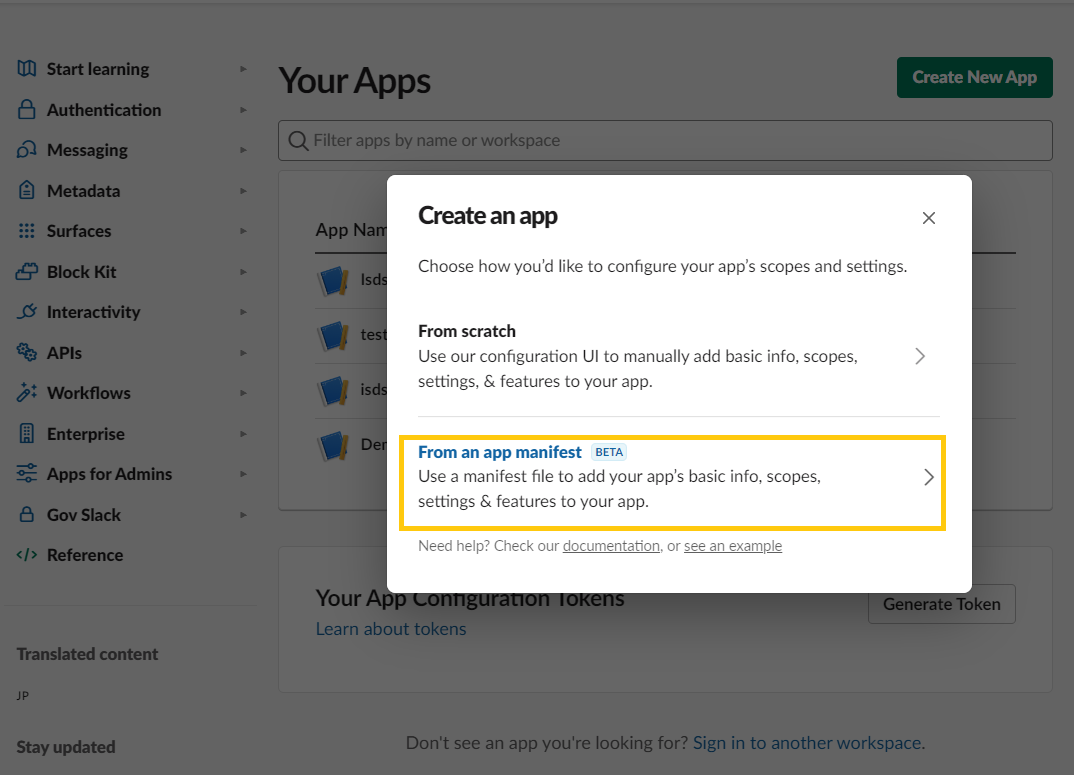Click the Start learning book icon
The image size is (1074, 775).
[x=27, y=69]
